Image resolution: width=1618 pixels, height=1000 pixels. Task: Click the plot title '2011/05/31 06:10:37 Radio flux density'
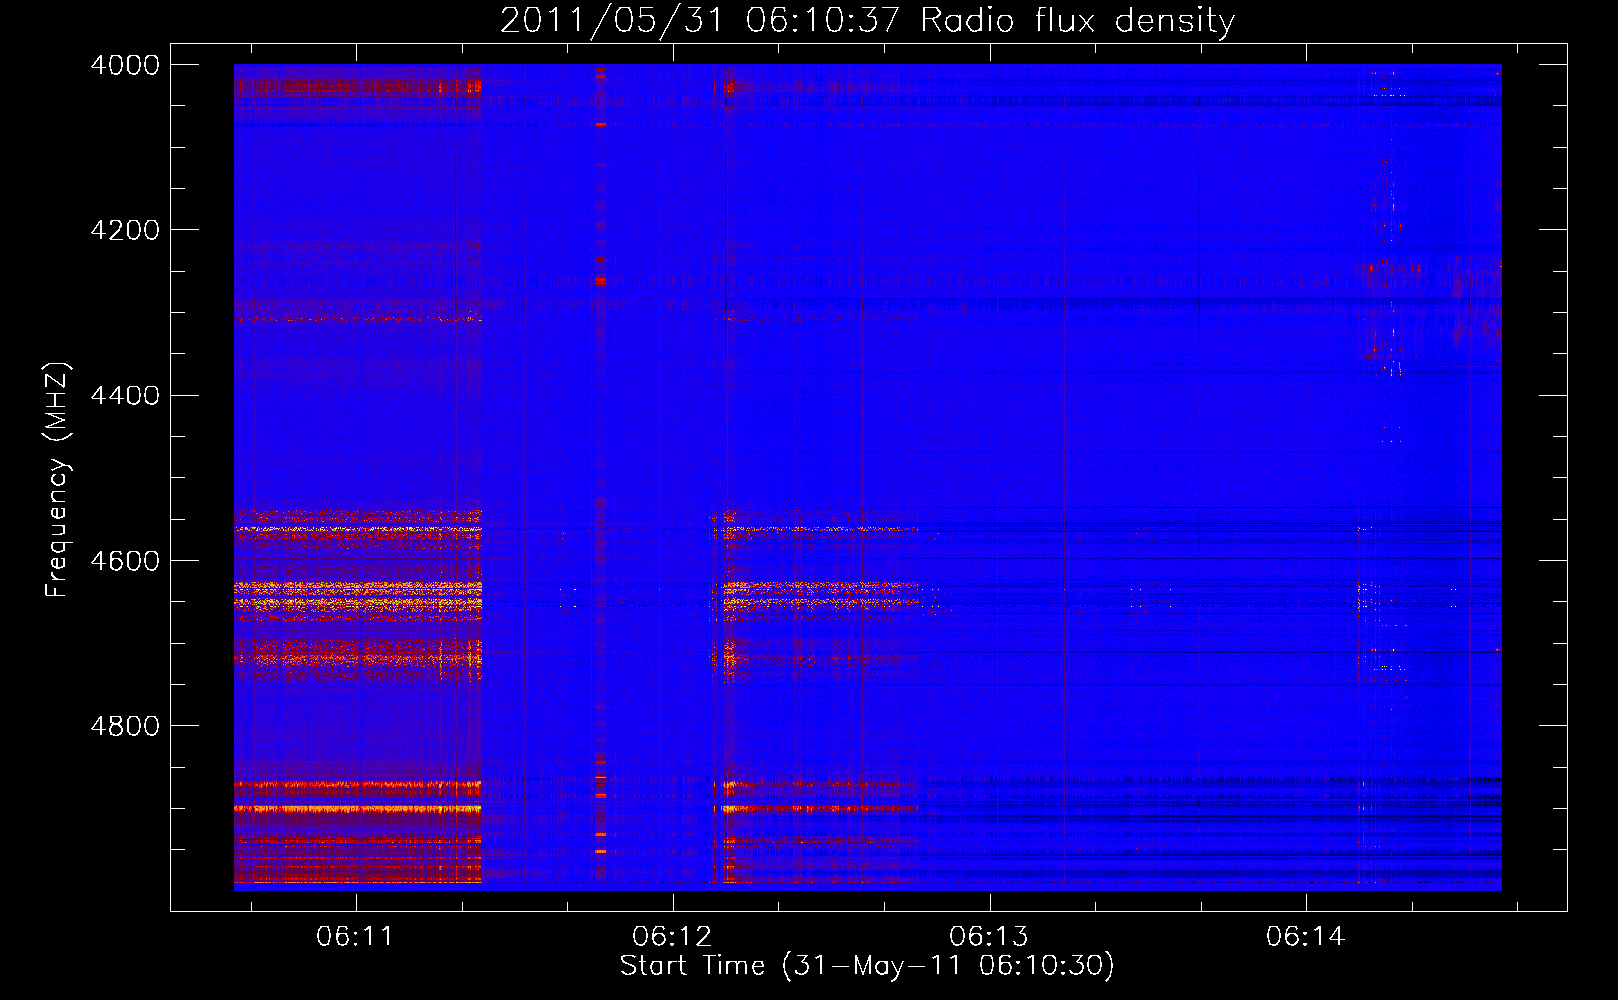[867, 20]
